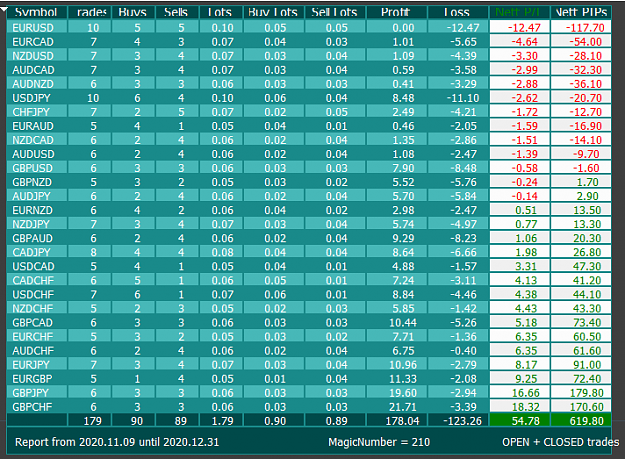Click the OPEN + CLOSED trades label
The image size is (625, 459).
click(561, 442)
